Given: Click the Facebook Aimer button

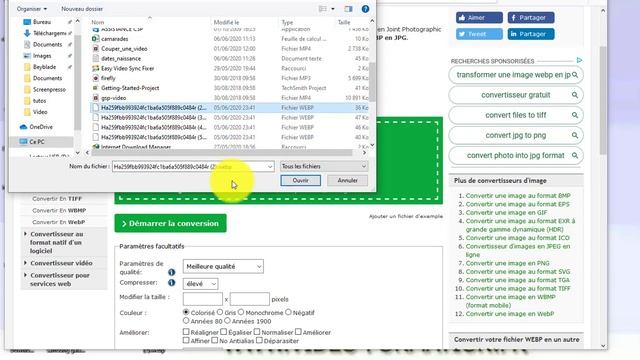Looking at the screenshot, I should tap(479, 18).
